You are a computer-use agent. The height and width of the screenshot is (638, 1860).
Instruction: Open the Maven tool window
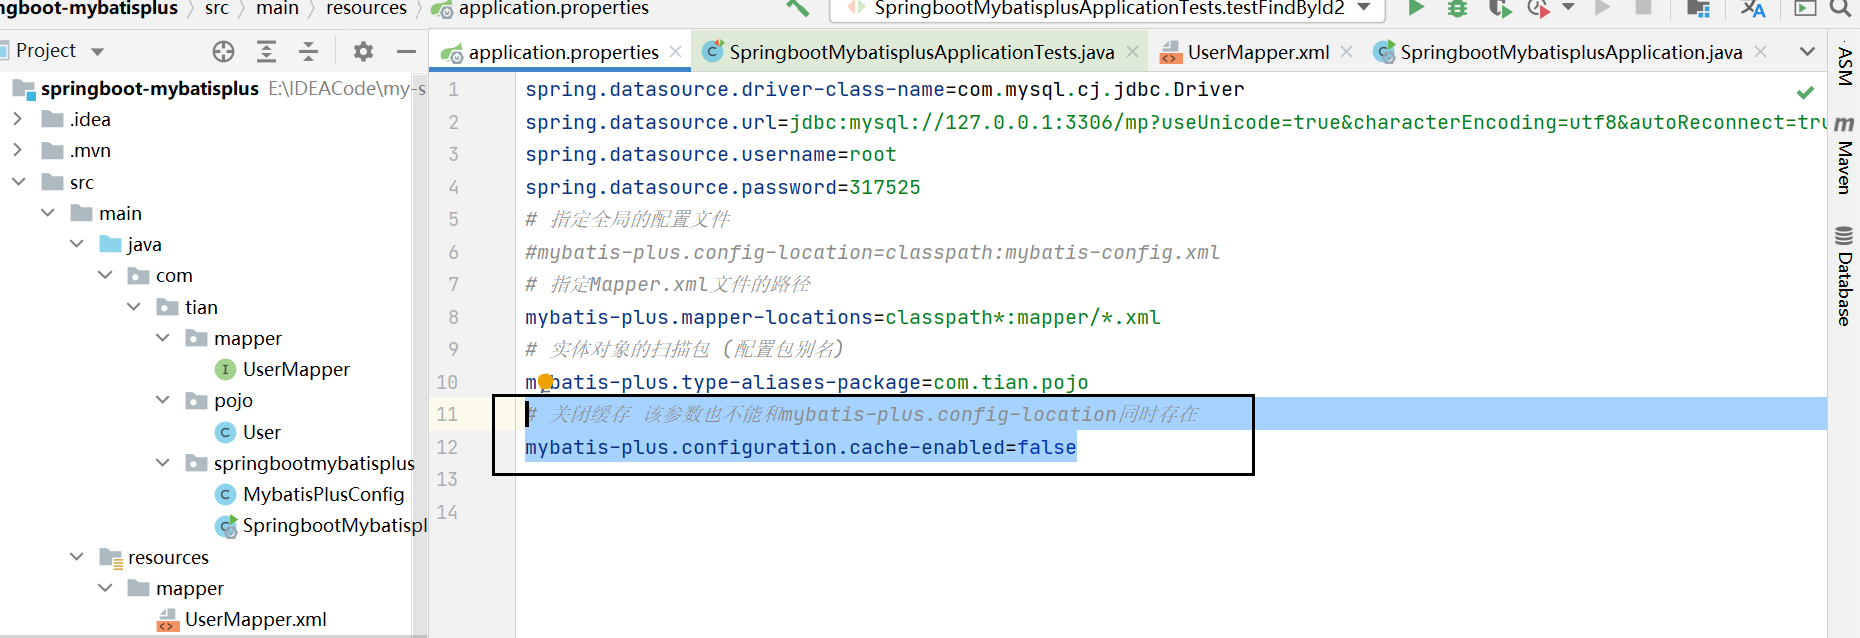tap(1845, 156)
